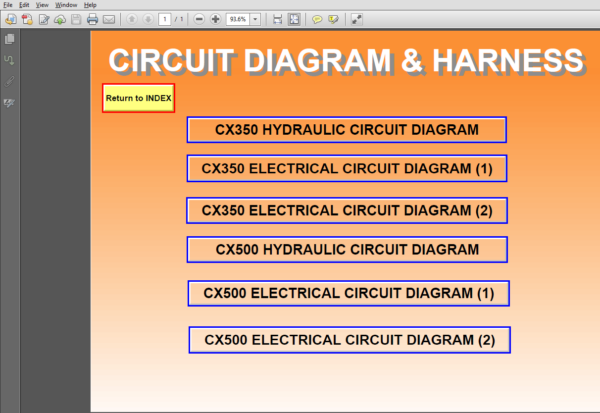The width and height of the screenshot is (600, 413).
Task: Open CX350 ELECTRICAL CIRCUIT DIAGRAM (2)
Action: pyautogui.click(x=347, y=211)
